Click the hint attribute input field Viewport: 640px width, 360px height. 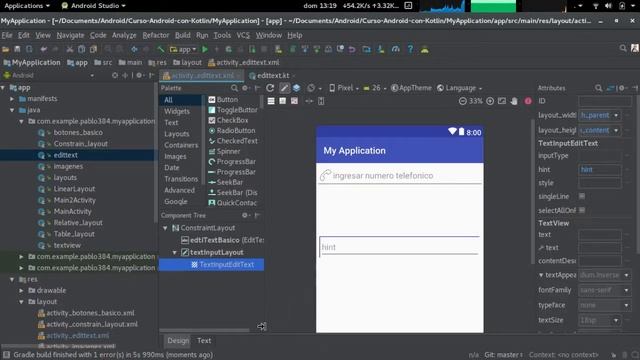coord(600,169)
